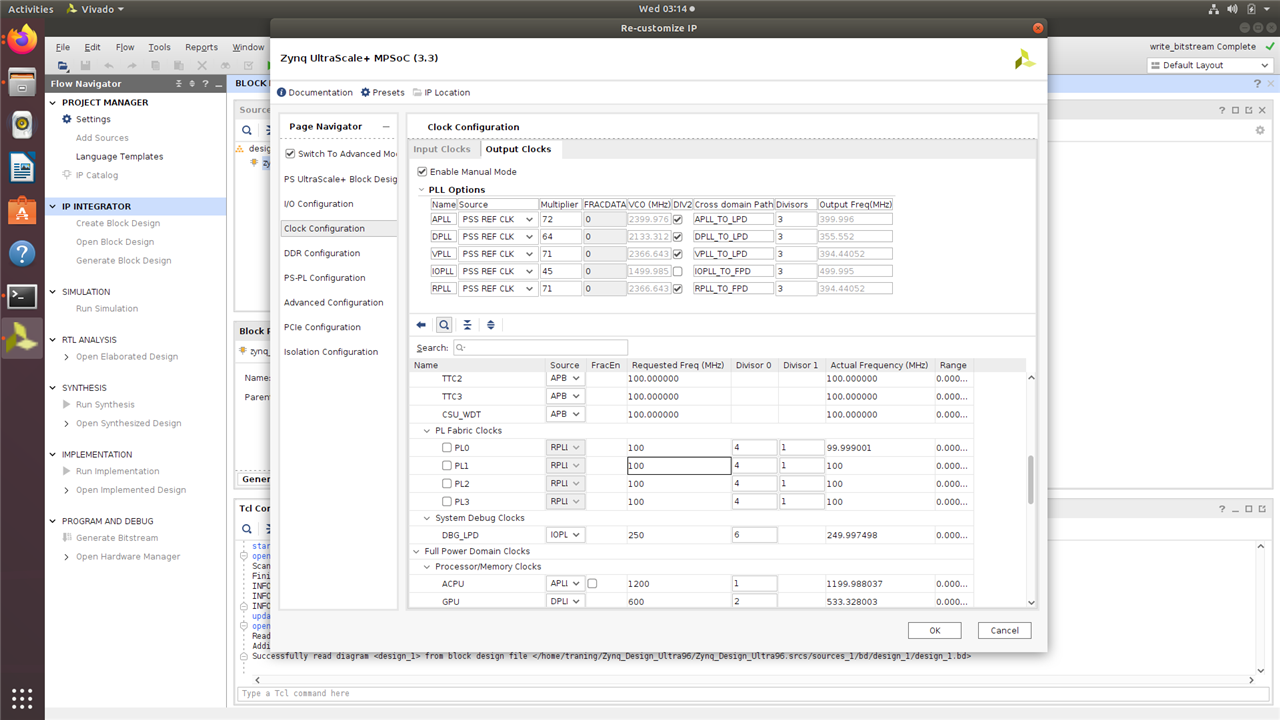
Task: Minimize the Flow Navigator panel
Action: click(217, 84)
